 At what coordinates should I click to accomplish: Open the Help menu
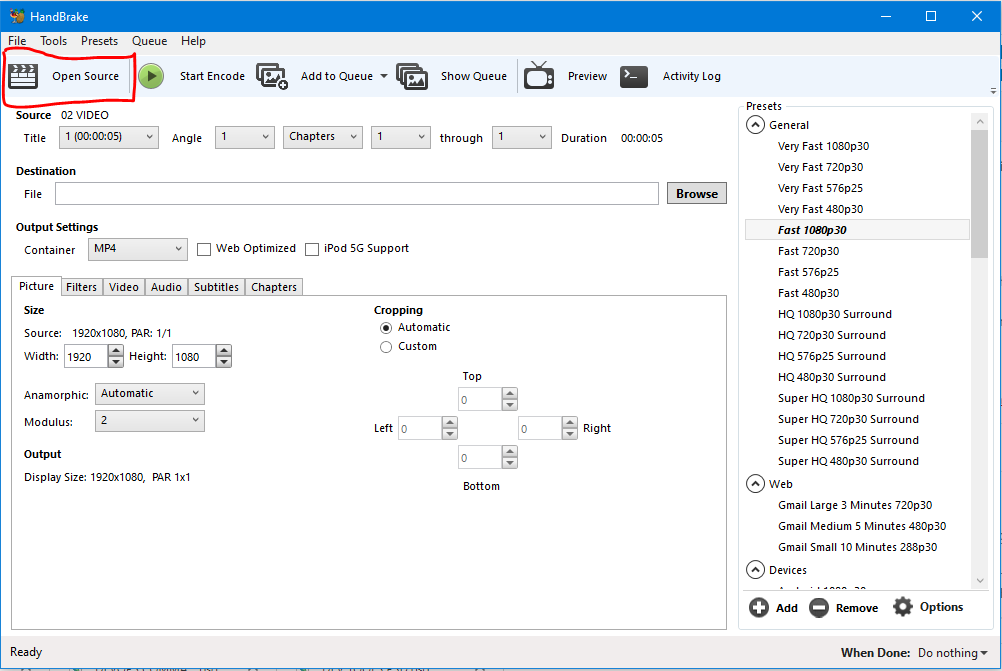pos(193,41)
